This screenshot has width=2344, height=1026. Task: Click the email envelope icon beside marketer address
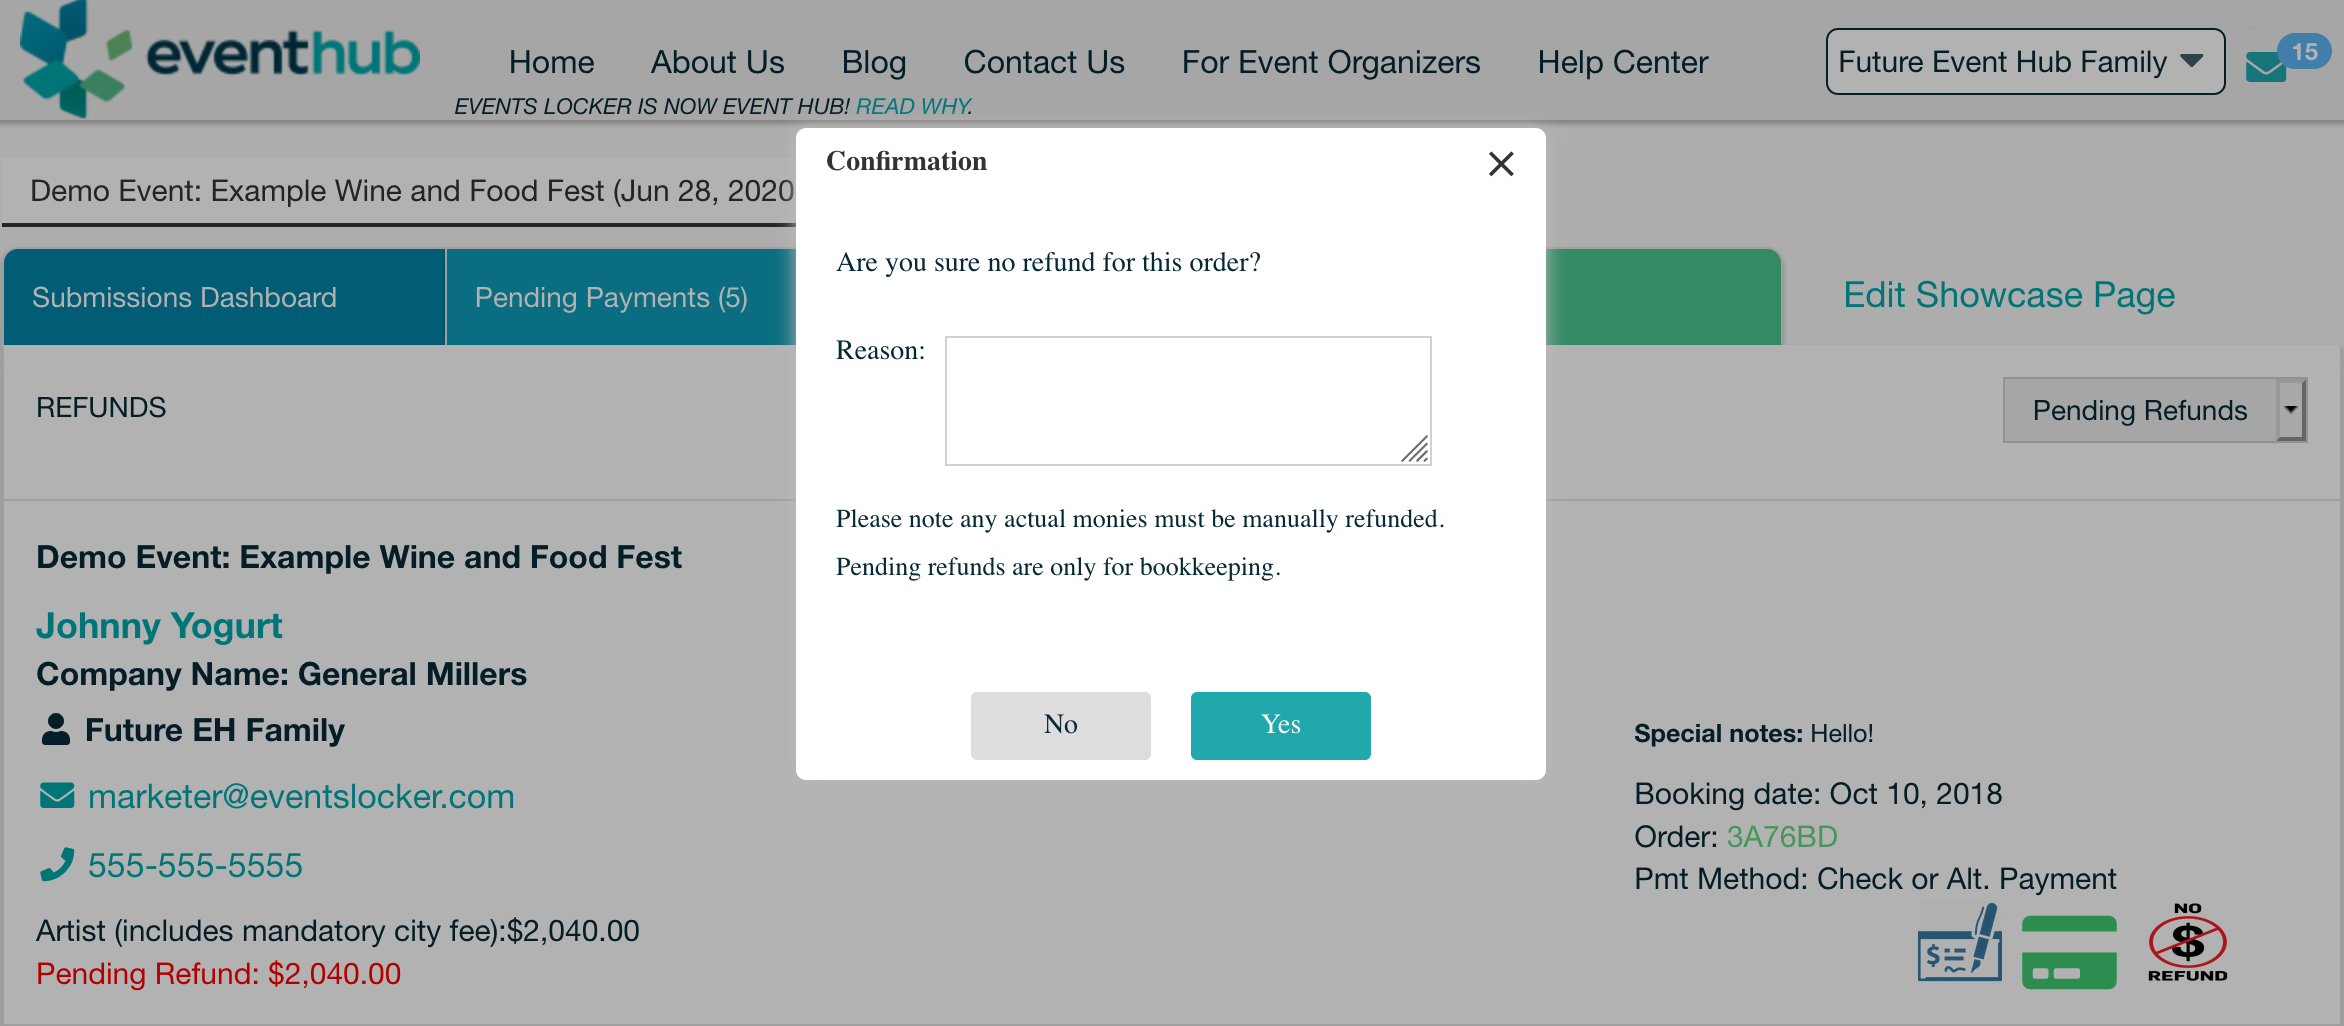(x=57, y=796)
